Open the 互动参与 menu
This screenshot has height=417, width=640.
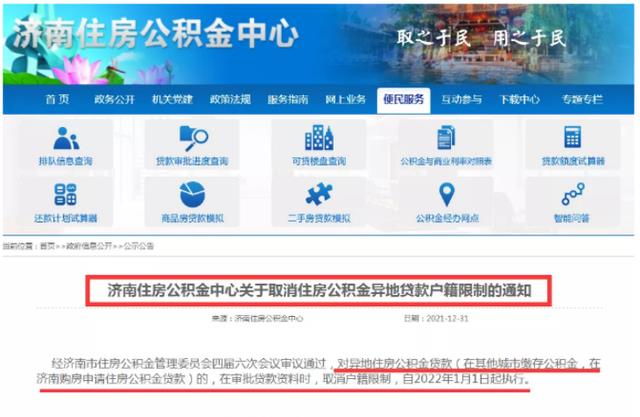point(461,99)
